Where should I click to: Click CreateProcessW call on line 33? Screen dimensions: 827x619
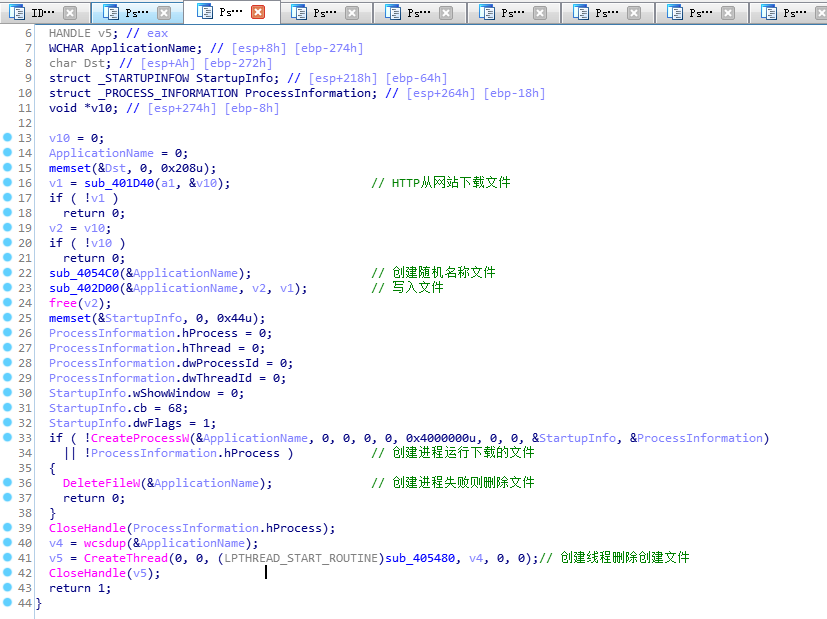140,438
